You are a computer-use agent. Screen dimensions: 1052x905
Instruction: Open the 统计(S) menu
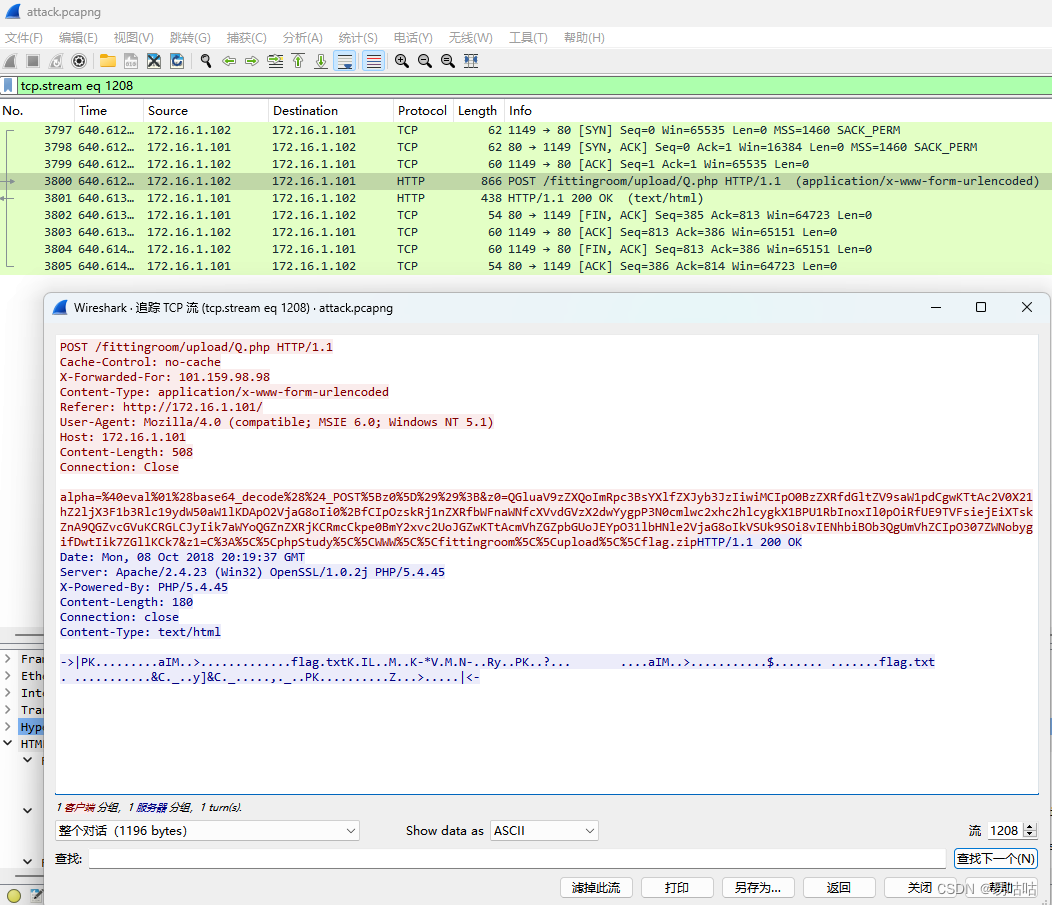tap(357, 37)
